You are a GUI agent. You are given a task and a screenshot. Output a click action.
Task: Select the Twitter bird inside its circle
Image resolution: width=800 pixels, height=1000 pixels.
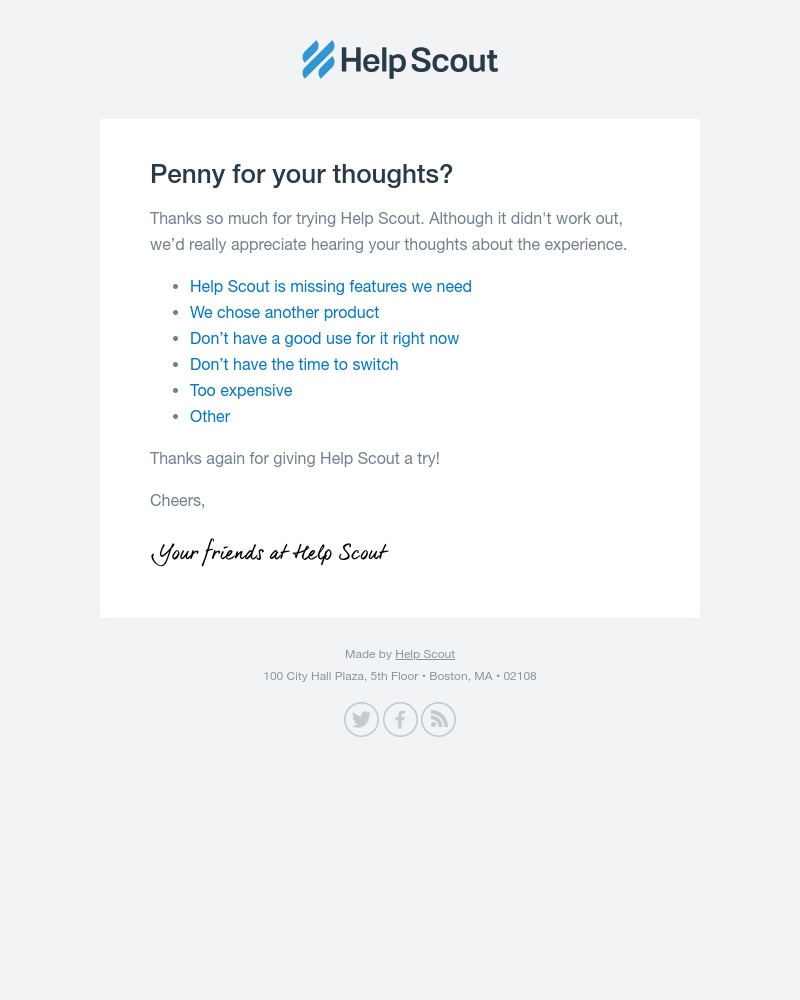pyautogui.click(x=361, y=719)
